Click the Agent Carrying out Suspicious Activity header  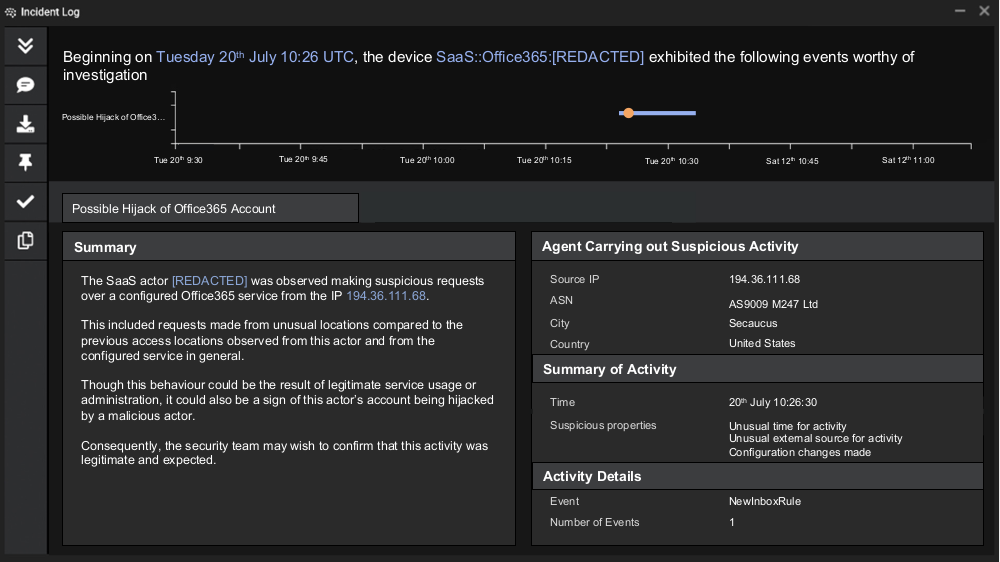pos(757,246)
